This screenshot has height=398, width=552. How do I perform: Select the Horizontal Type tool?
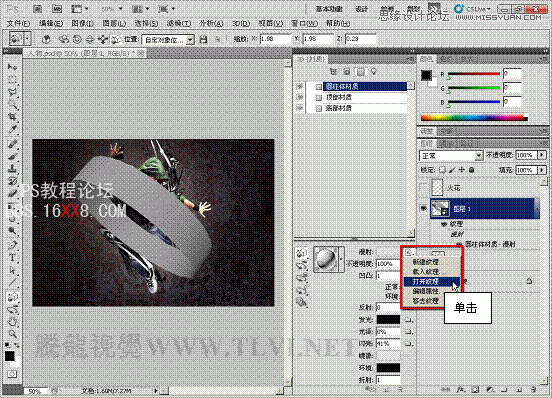point(12,258)
